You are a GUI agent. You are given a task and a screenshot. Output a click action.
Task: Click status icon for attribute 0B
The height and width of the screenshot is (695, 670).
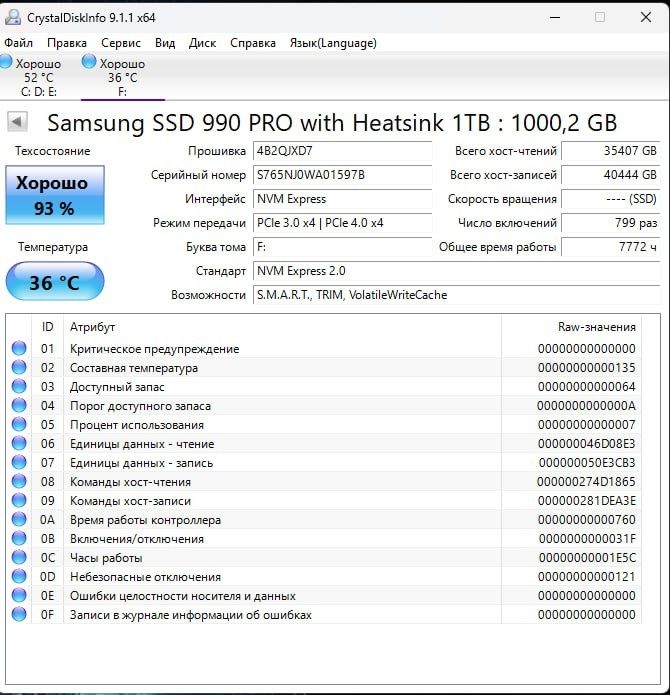coord(19,539)
